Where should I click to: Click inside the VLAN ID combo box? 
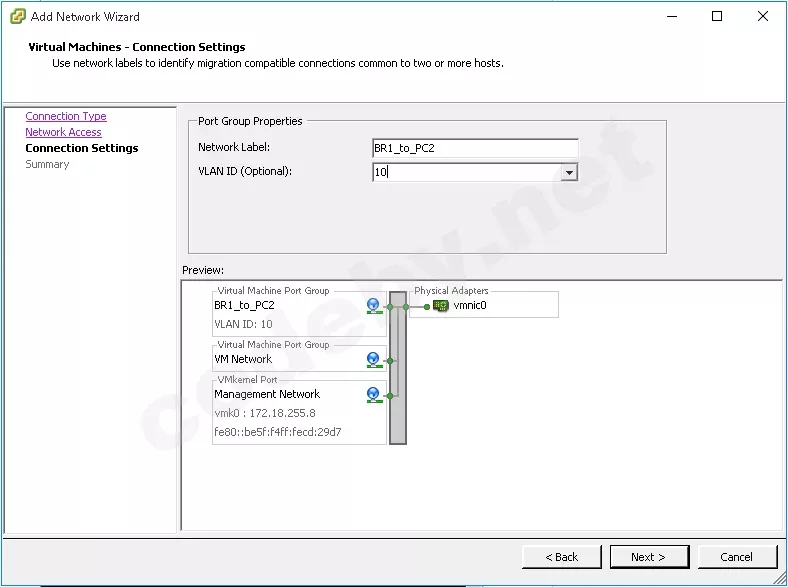click(466, 172)
